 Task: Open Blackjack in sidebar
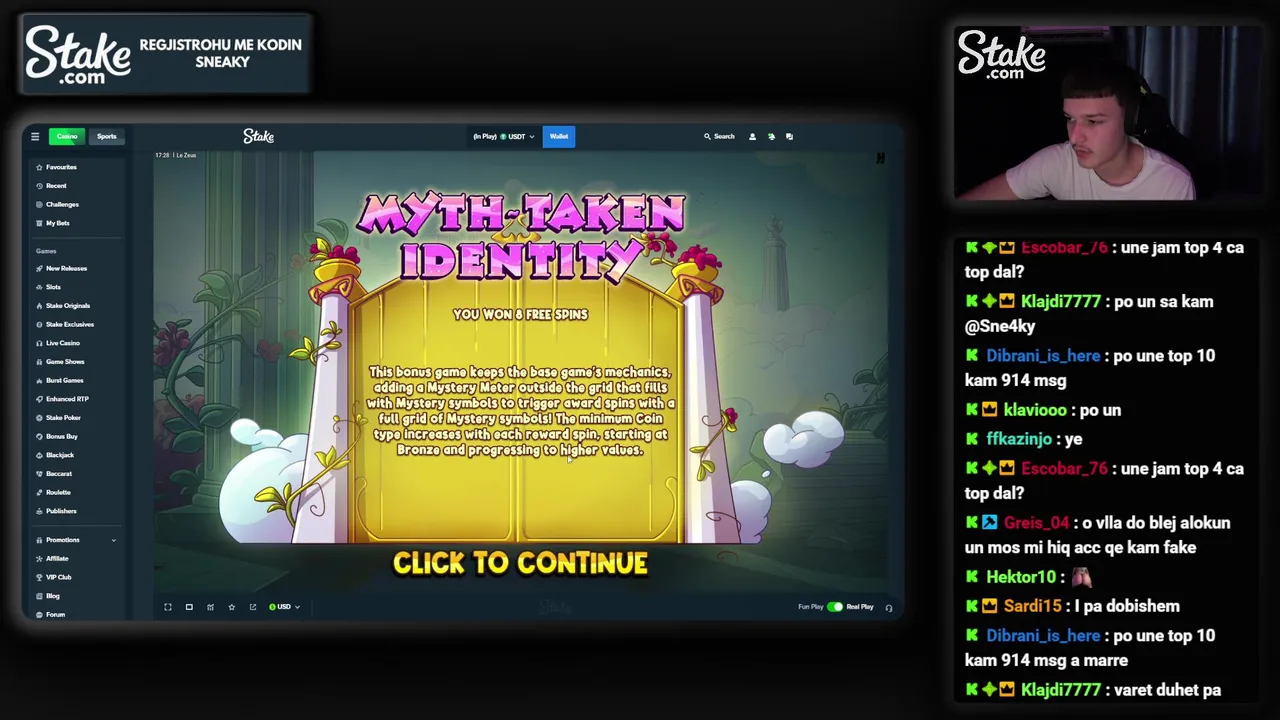pyautogui.click(x=55, y=455)
